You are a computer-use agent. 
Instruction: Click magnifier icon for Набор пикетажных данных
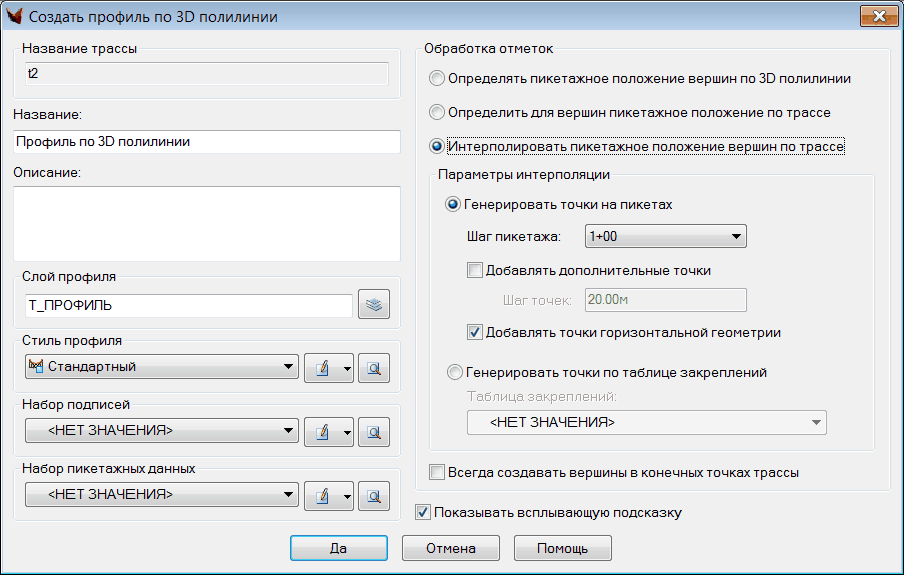click(373, 495)
